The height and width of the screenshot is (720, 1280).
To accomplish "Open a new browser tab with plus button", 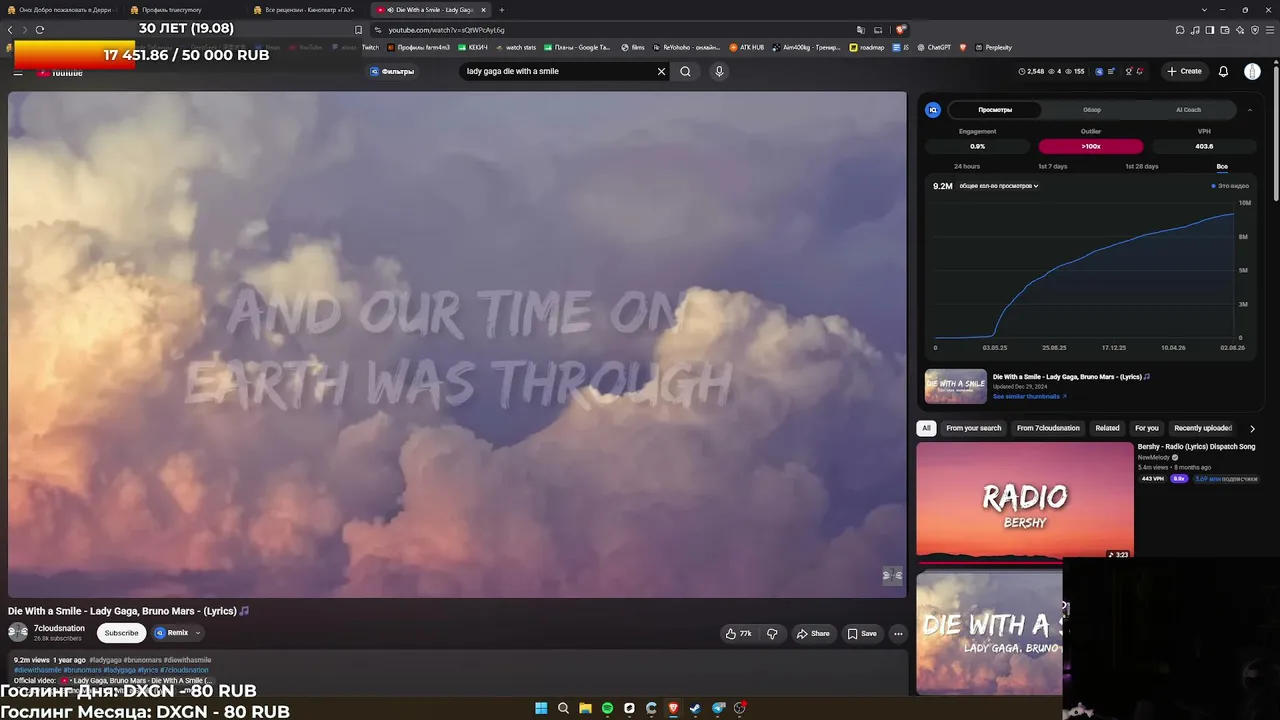I will (x=502, y=10).
